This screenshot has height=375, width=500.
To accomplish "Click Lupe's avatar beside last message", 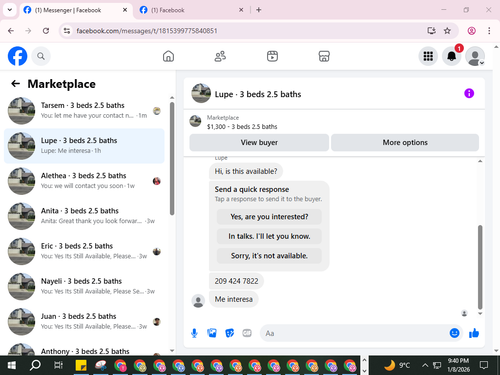I will pos(198,301).
